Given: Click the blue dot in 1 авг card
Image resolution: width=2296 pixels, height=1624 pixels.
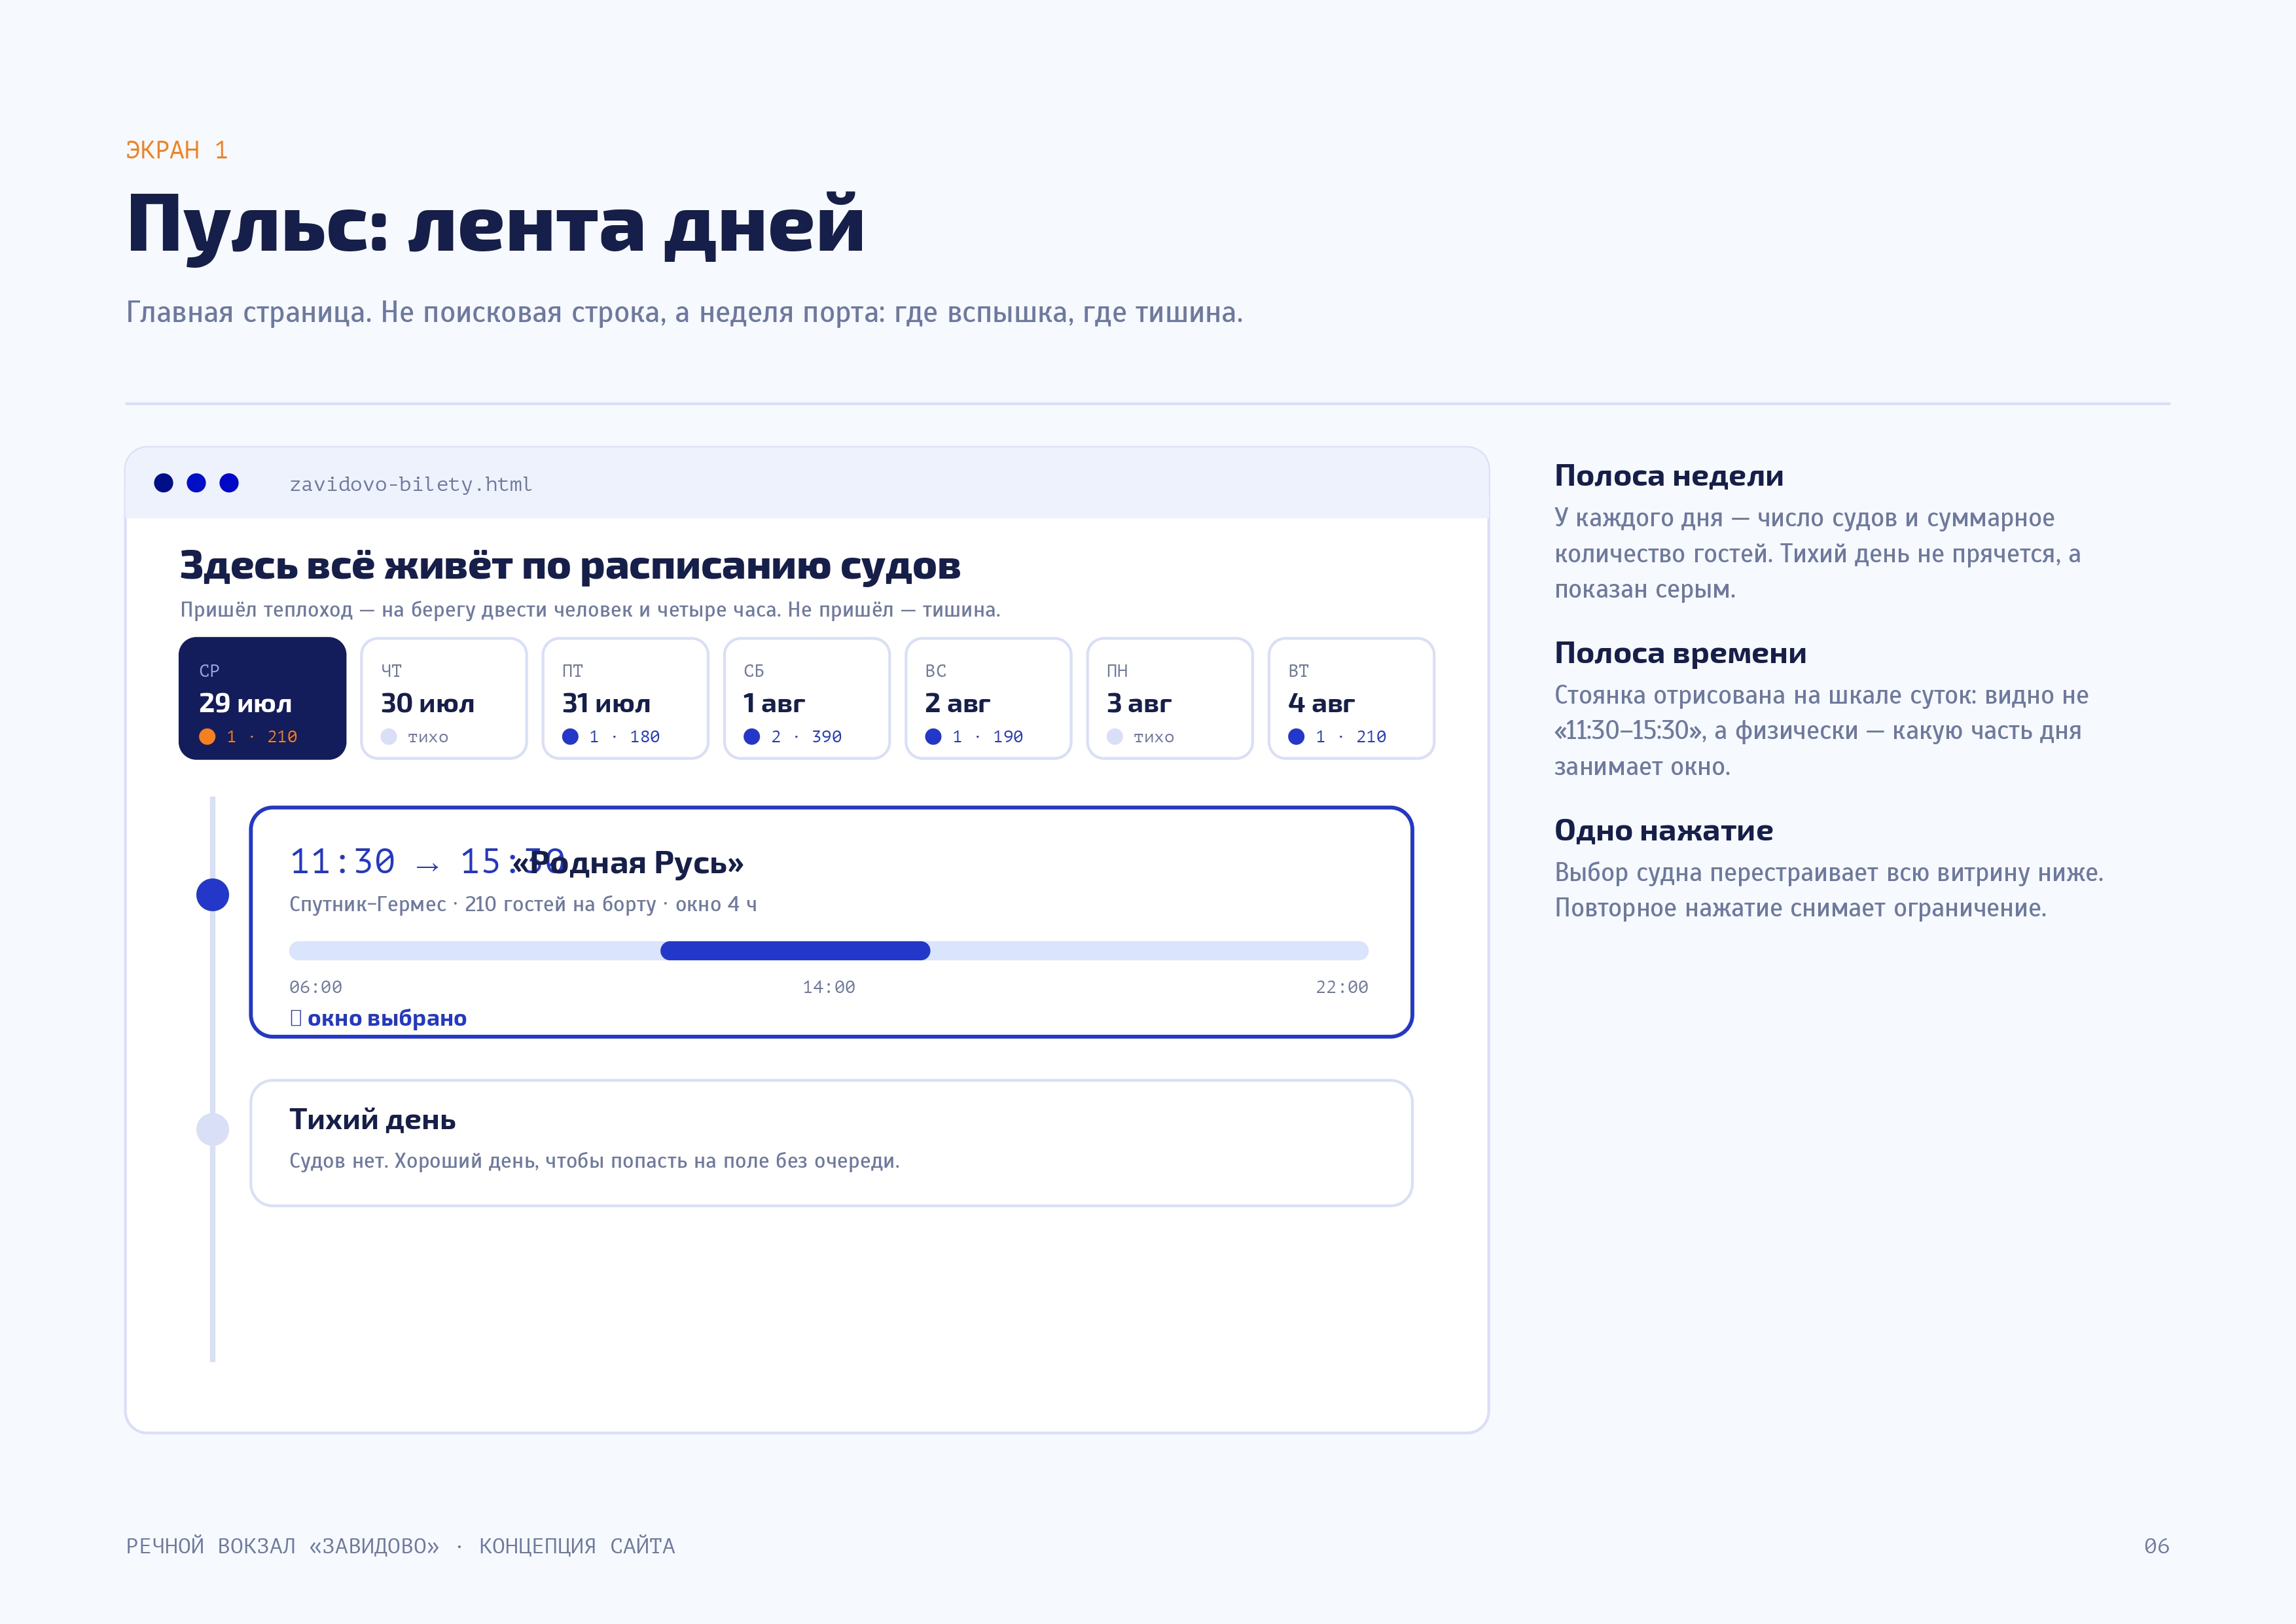Looking at the screenshot, I should click(x=752, y=736).
